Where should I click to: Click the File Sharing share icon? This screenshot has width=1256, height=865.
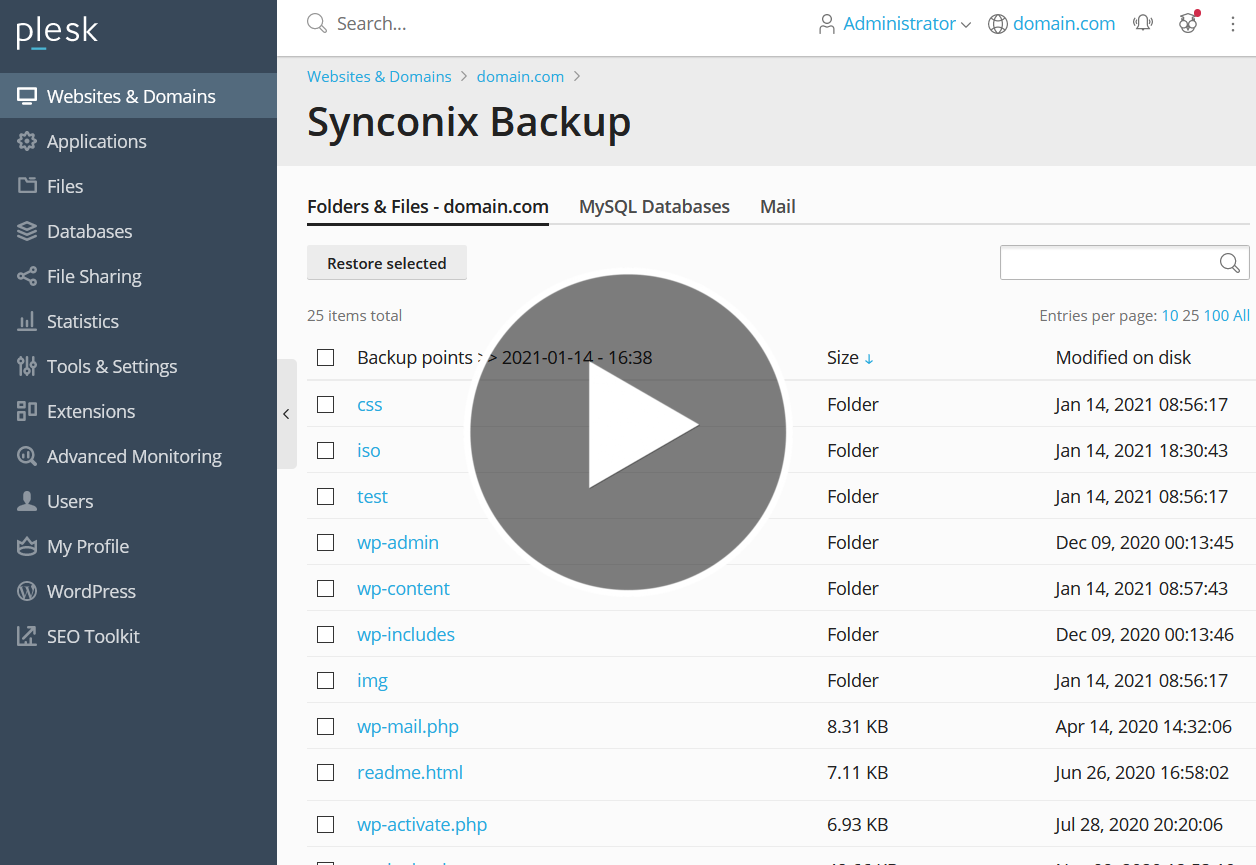pos(27,277)
